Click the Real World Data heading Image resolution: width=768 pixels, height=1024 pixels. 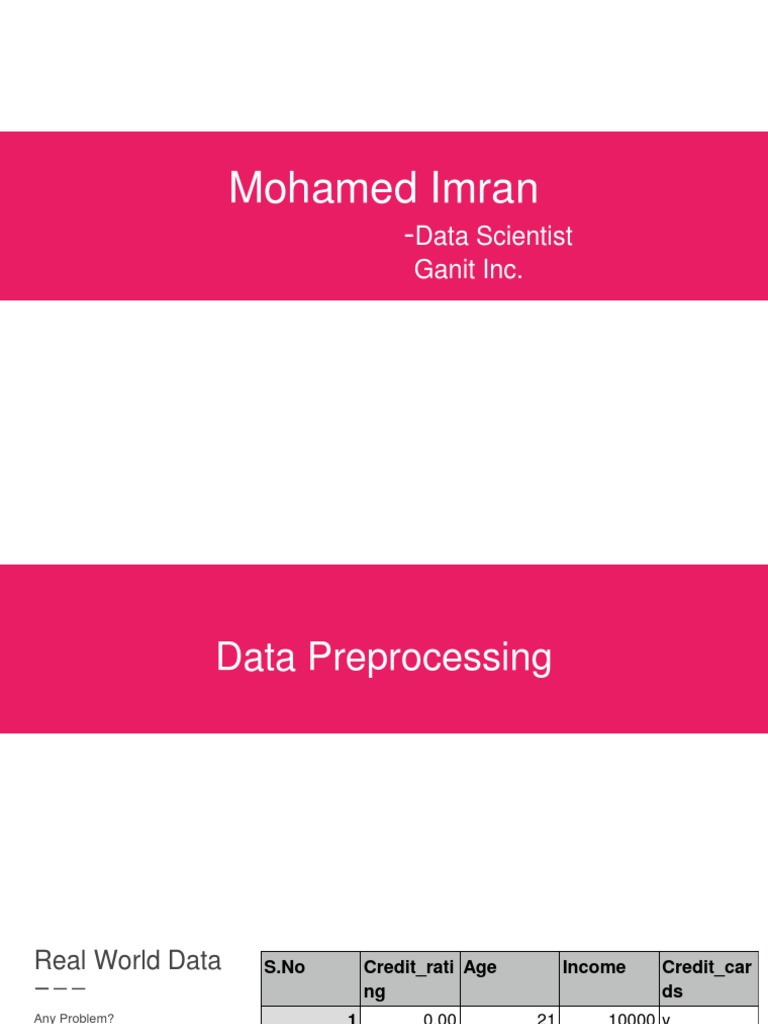[x=127, y=961]
